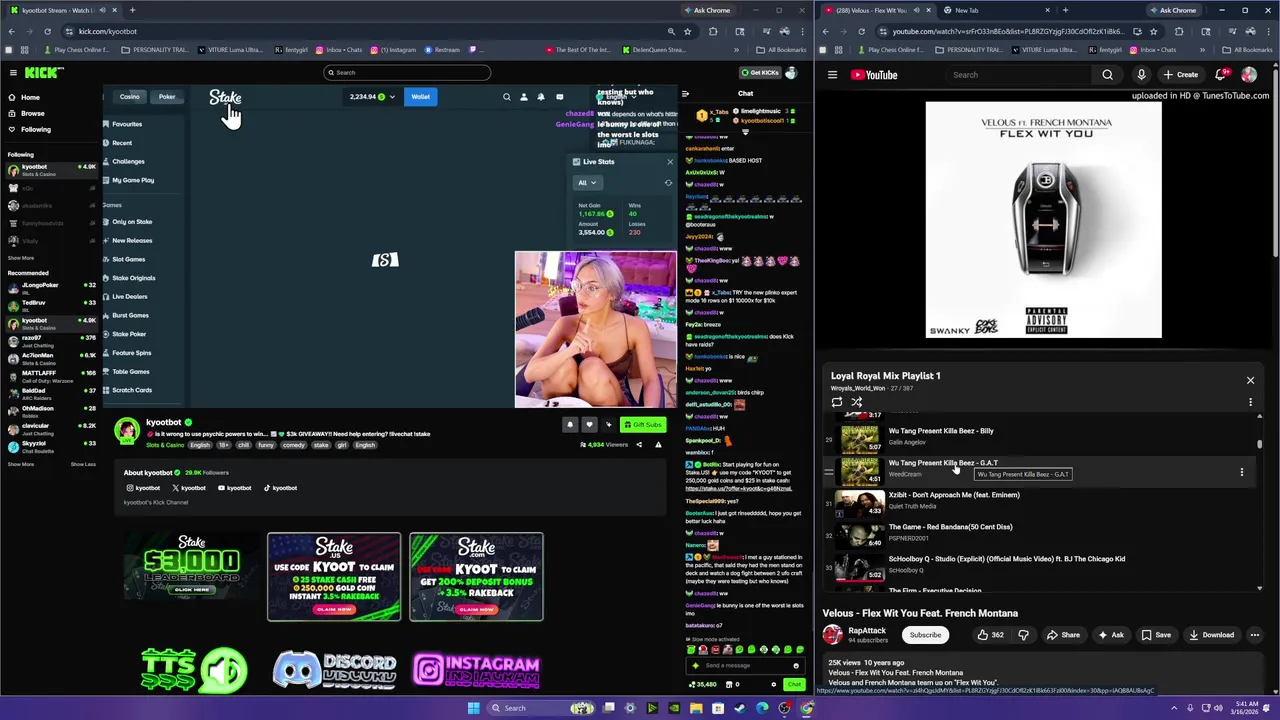Screen dimensions: 1280x720
Task: Open more actions menu beside Download
Action: [1255, 634]
